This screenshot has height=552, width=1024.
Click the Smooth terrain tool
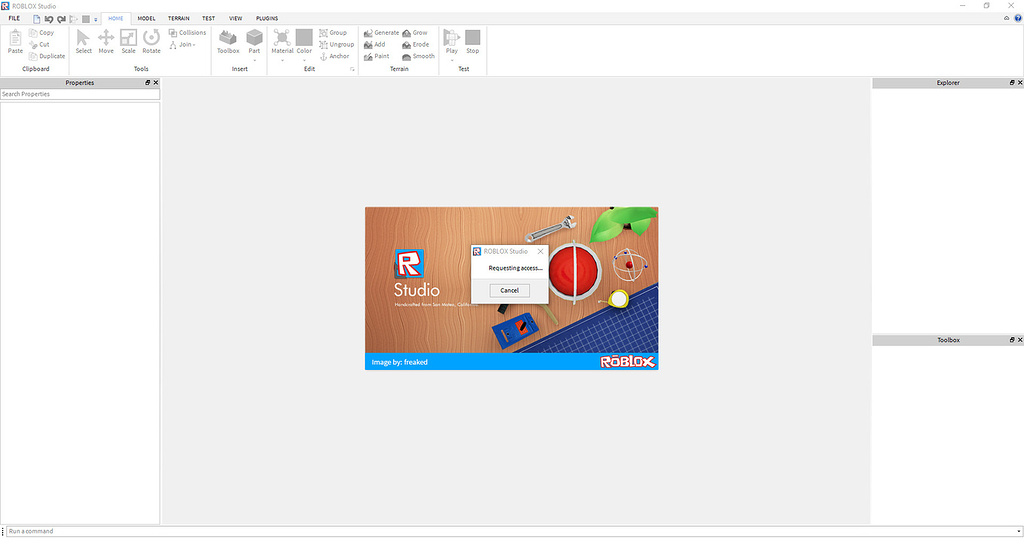[x=418, y=56]
